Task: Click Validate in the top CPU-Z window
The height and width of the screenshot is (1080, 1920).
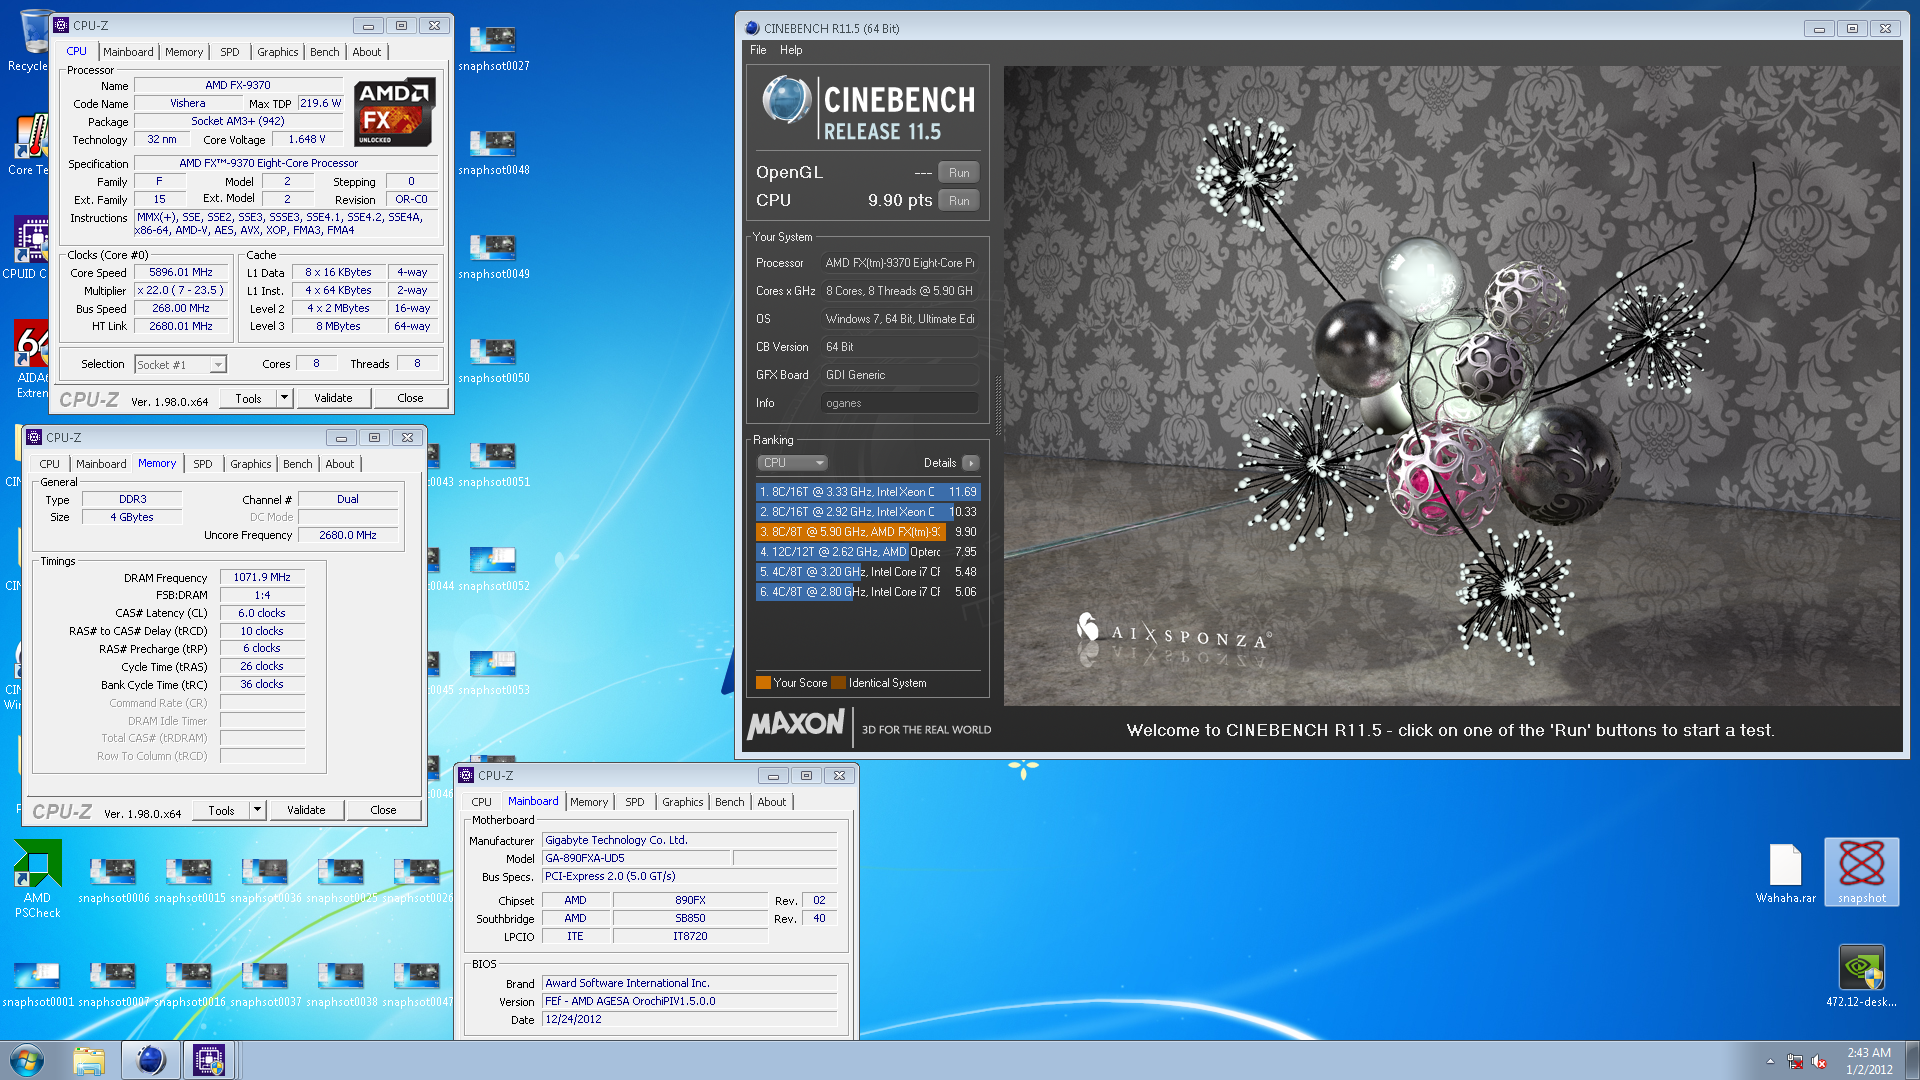Action: point(333,398)
